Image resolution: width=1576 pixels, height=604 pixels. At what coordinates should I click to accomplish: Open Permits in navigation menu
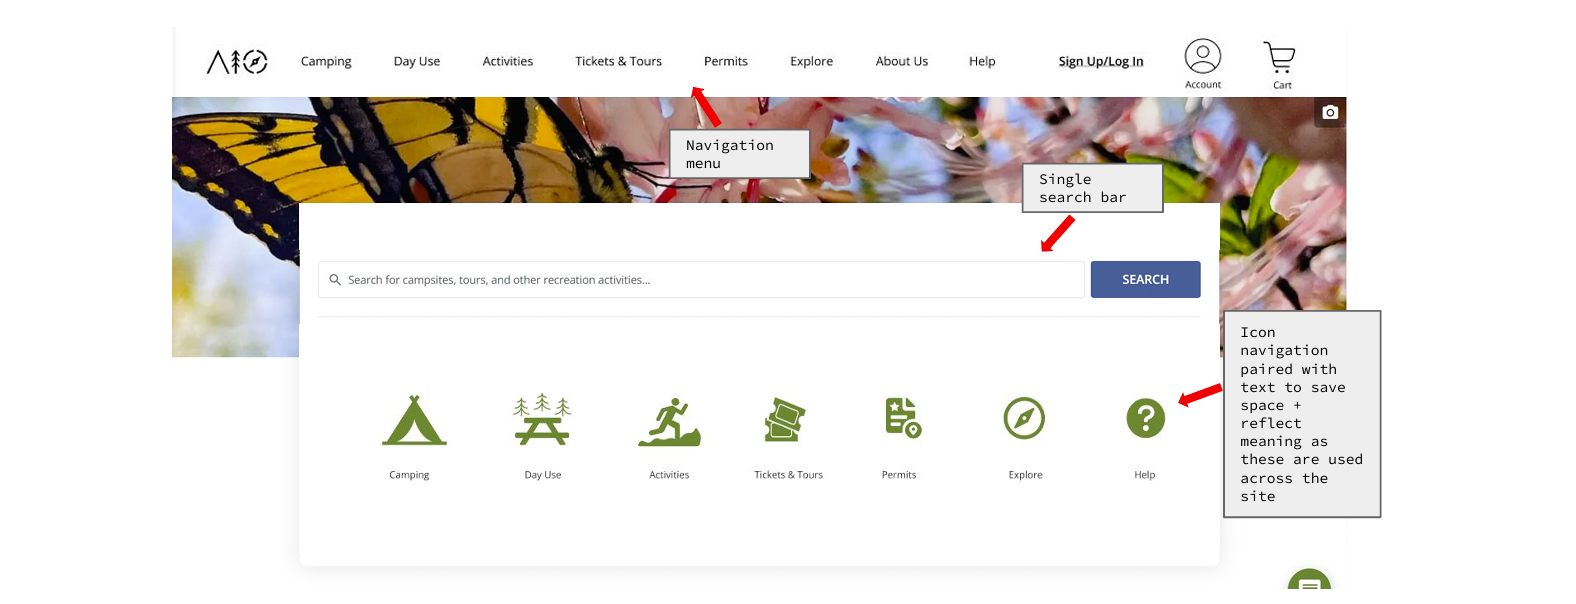[726, 62]
